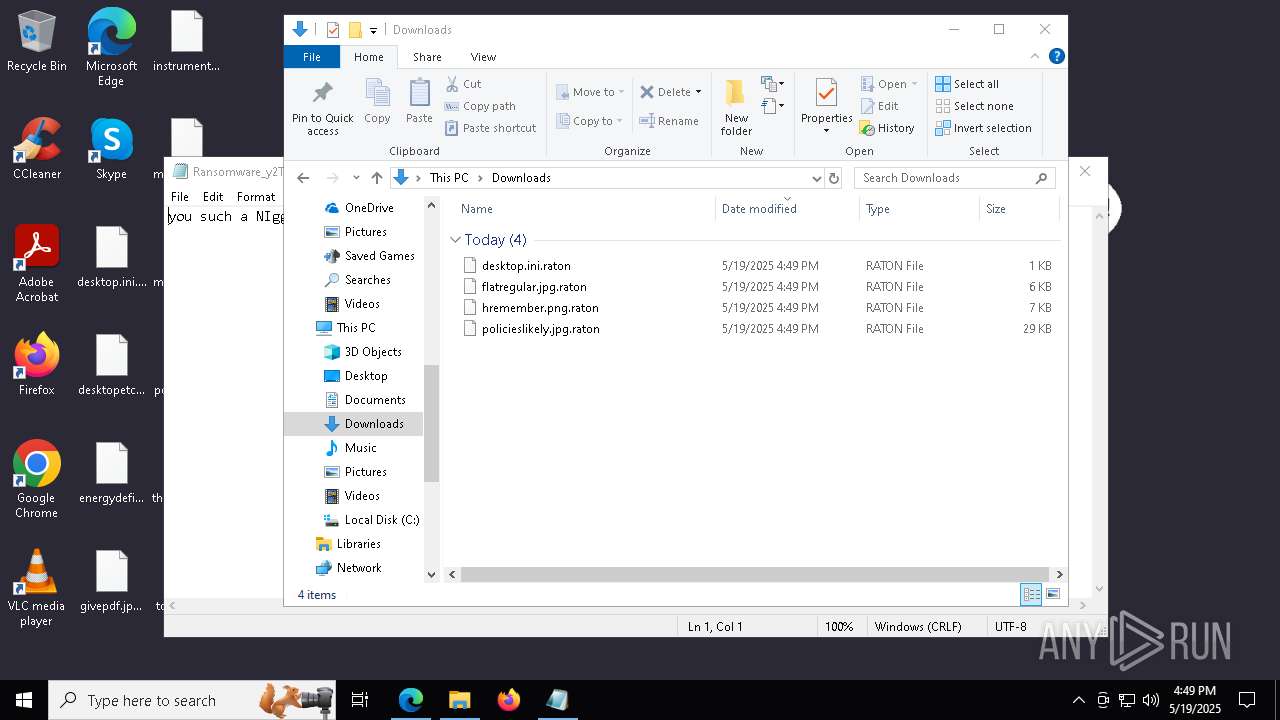
Task: Click the Paste ribbon icon
Action: 419,102
